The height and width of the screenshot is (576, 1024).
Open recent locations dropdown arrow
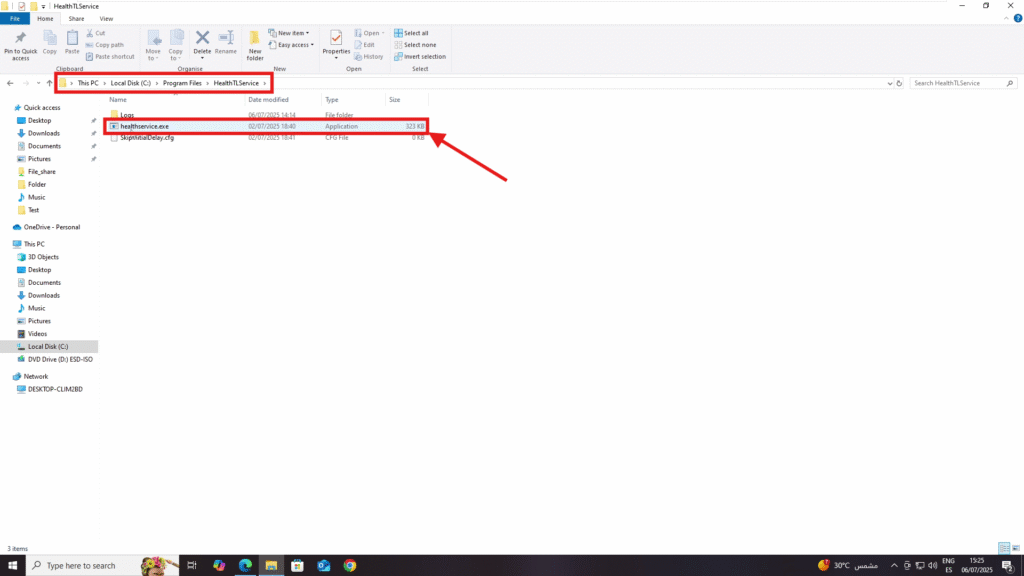point(38,83)
